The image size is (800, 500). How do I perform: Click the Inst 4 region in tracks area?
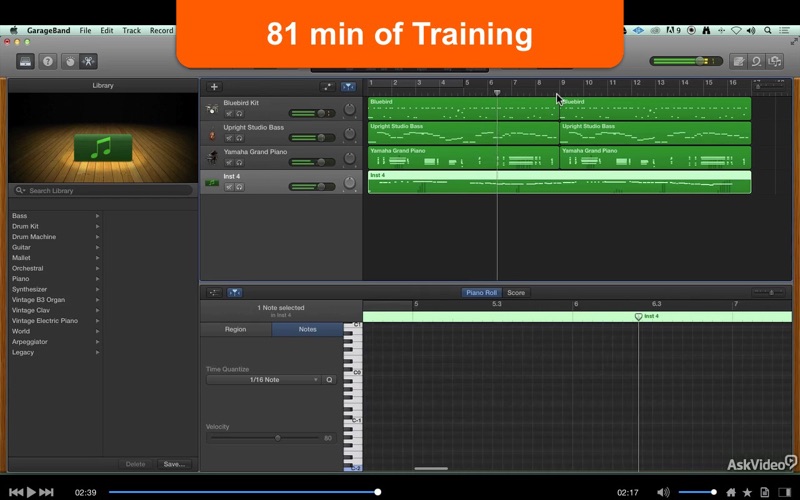coord(559,182)
